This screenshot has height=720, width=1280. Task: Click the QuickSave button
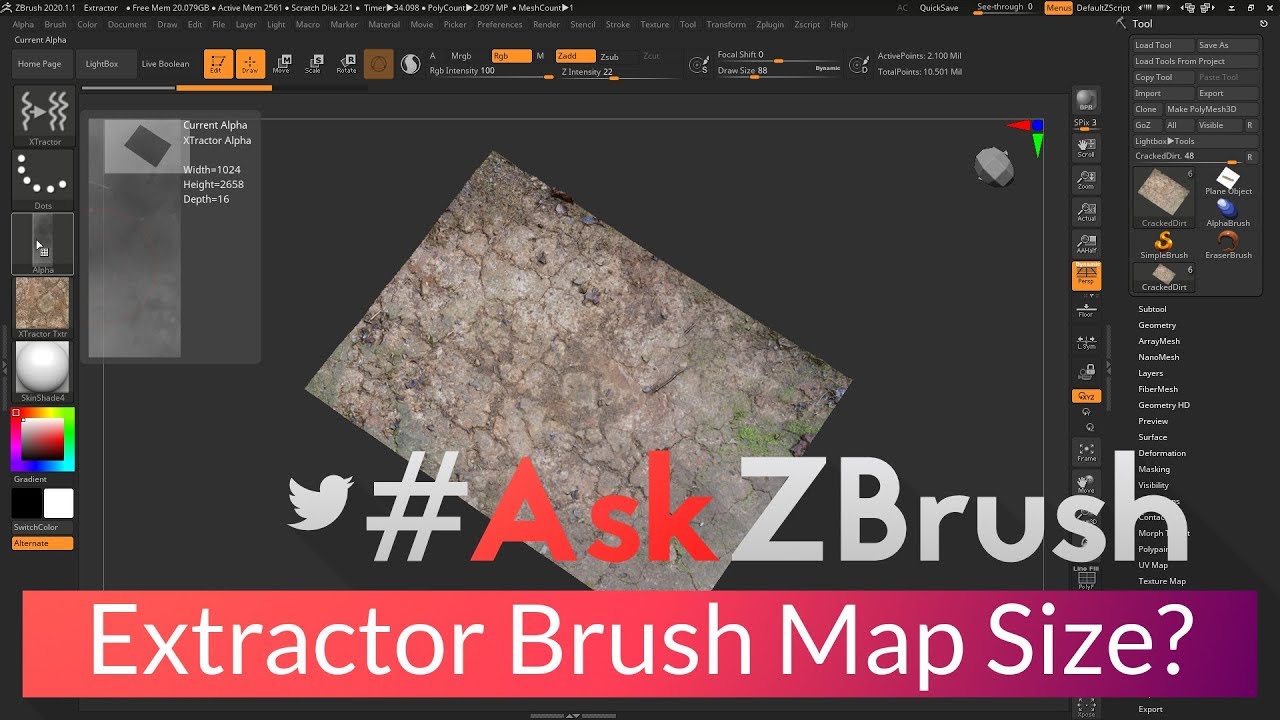tap(939, 7)
